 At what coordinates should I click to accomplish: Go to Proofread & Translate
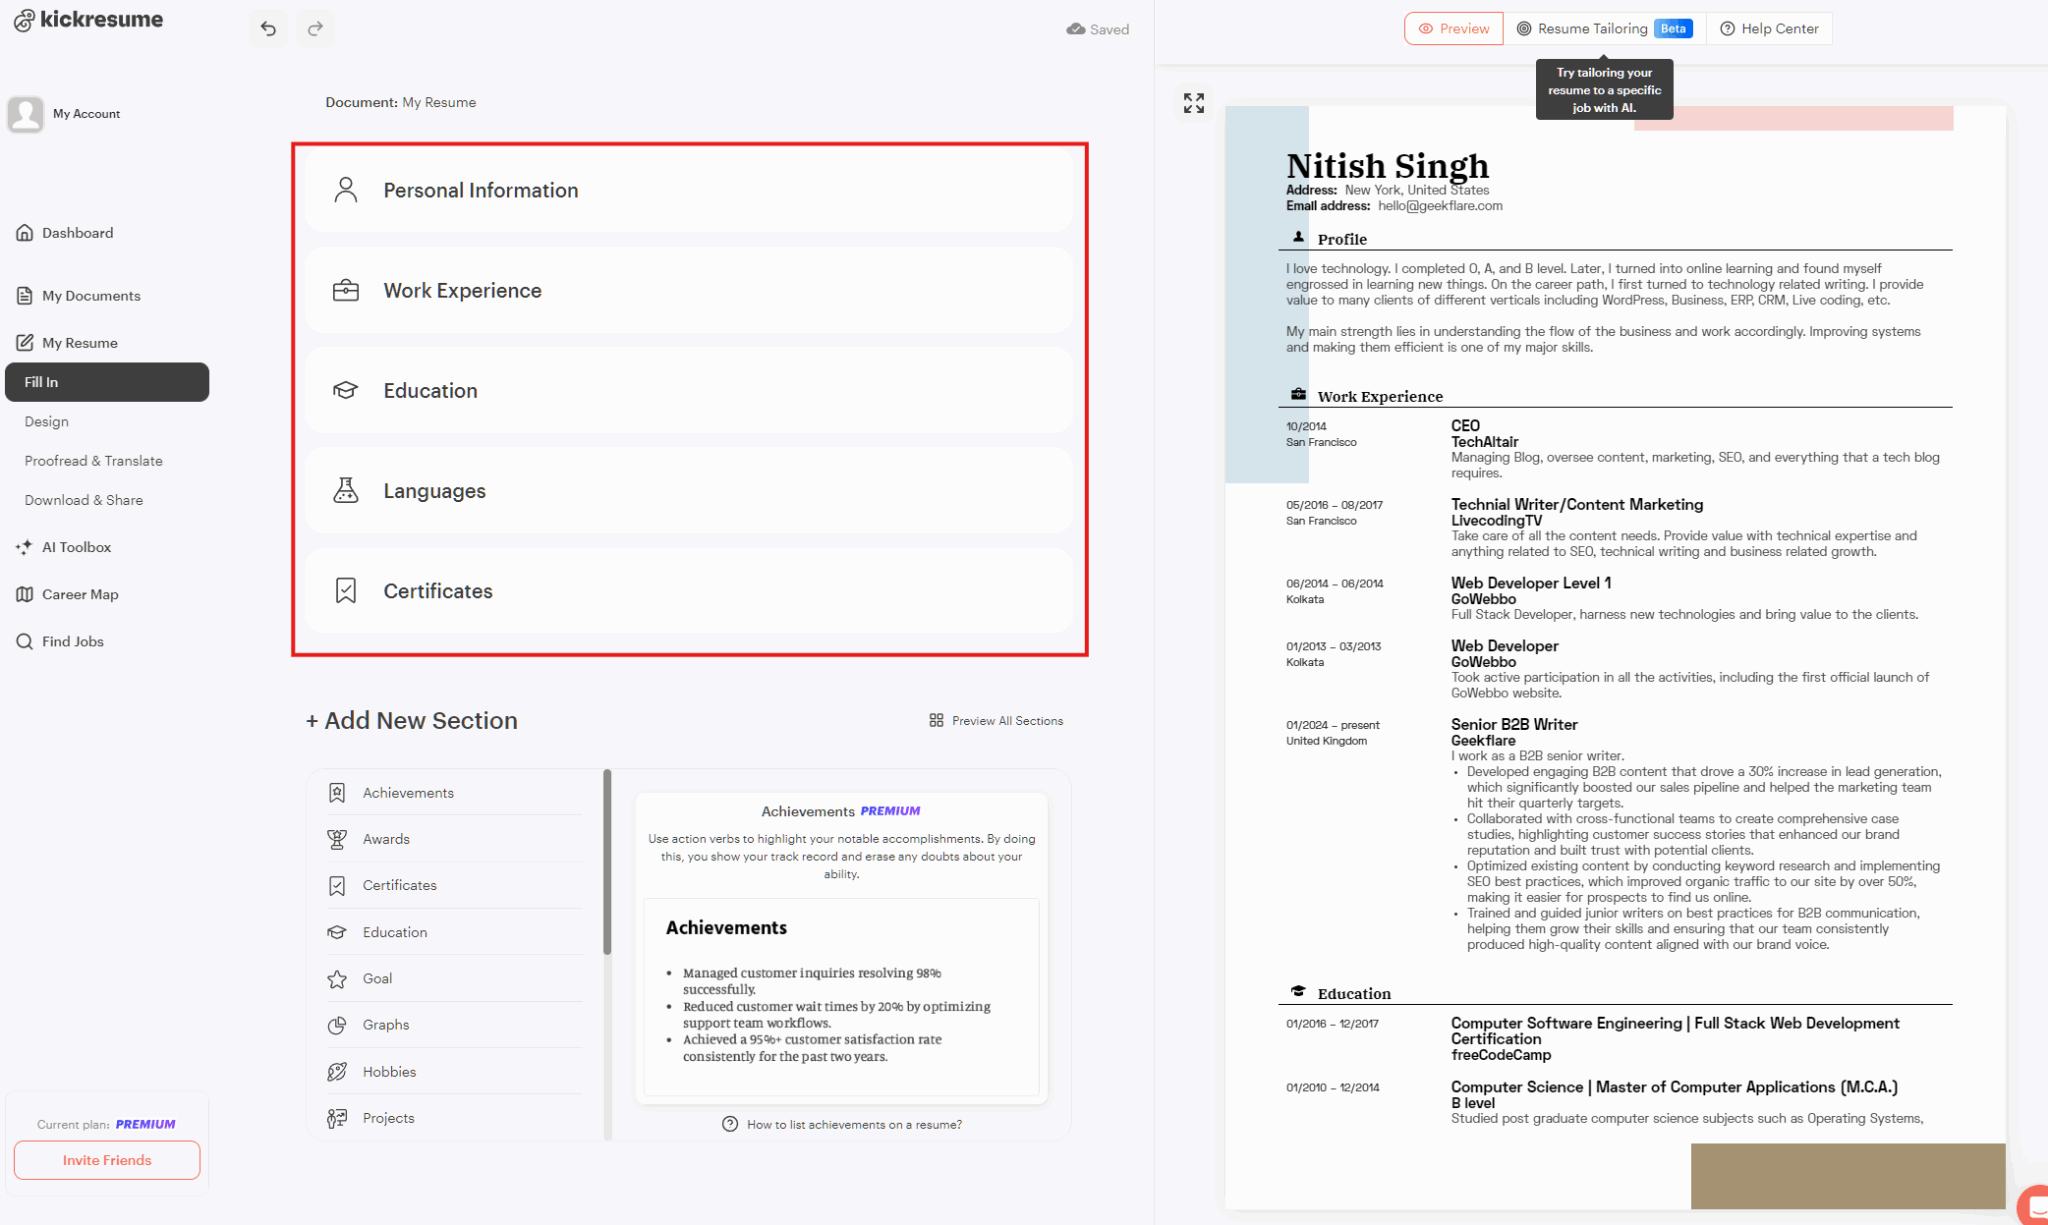pos(94,461)
